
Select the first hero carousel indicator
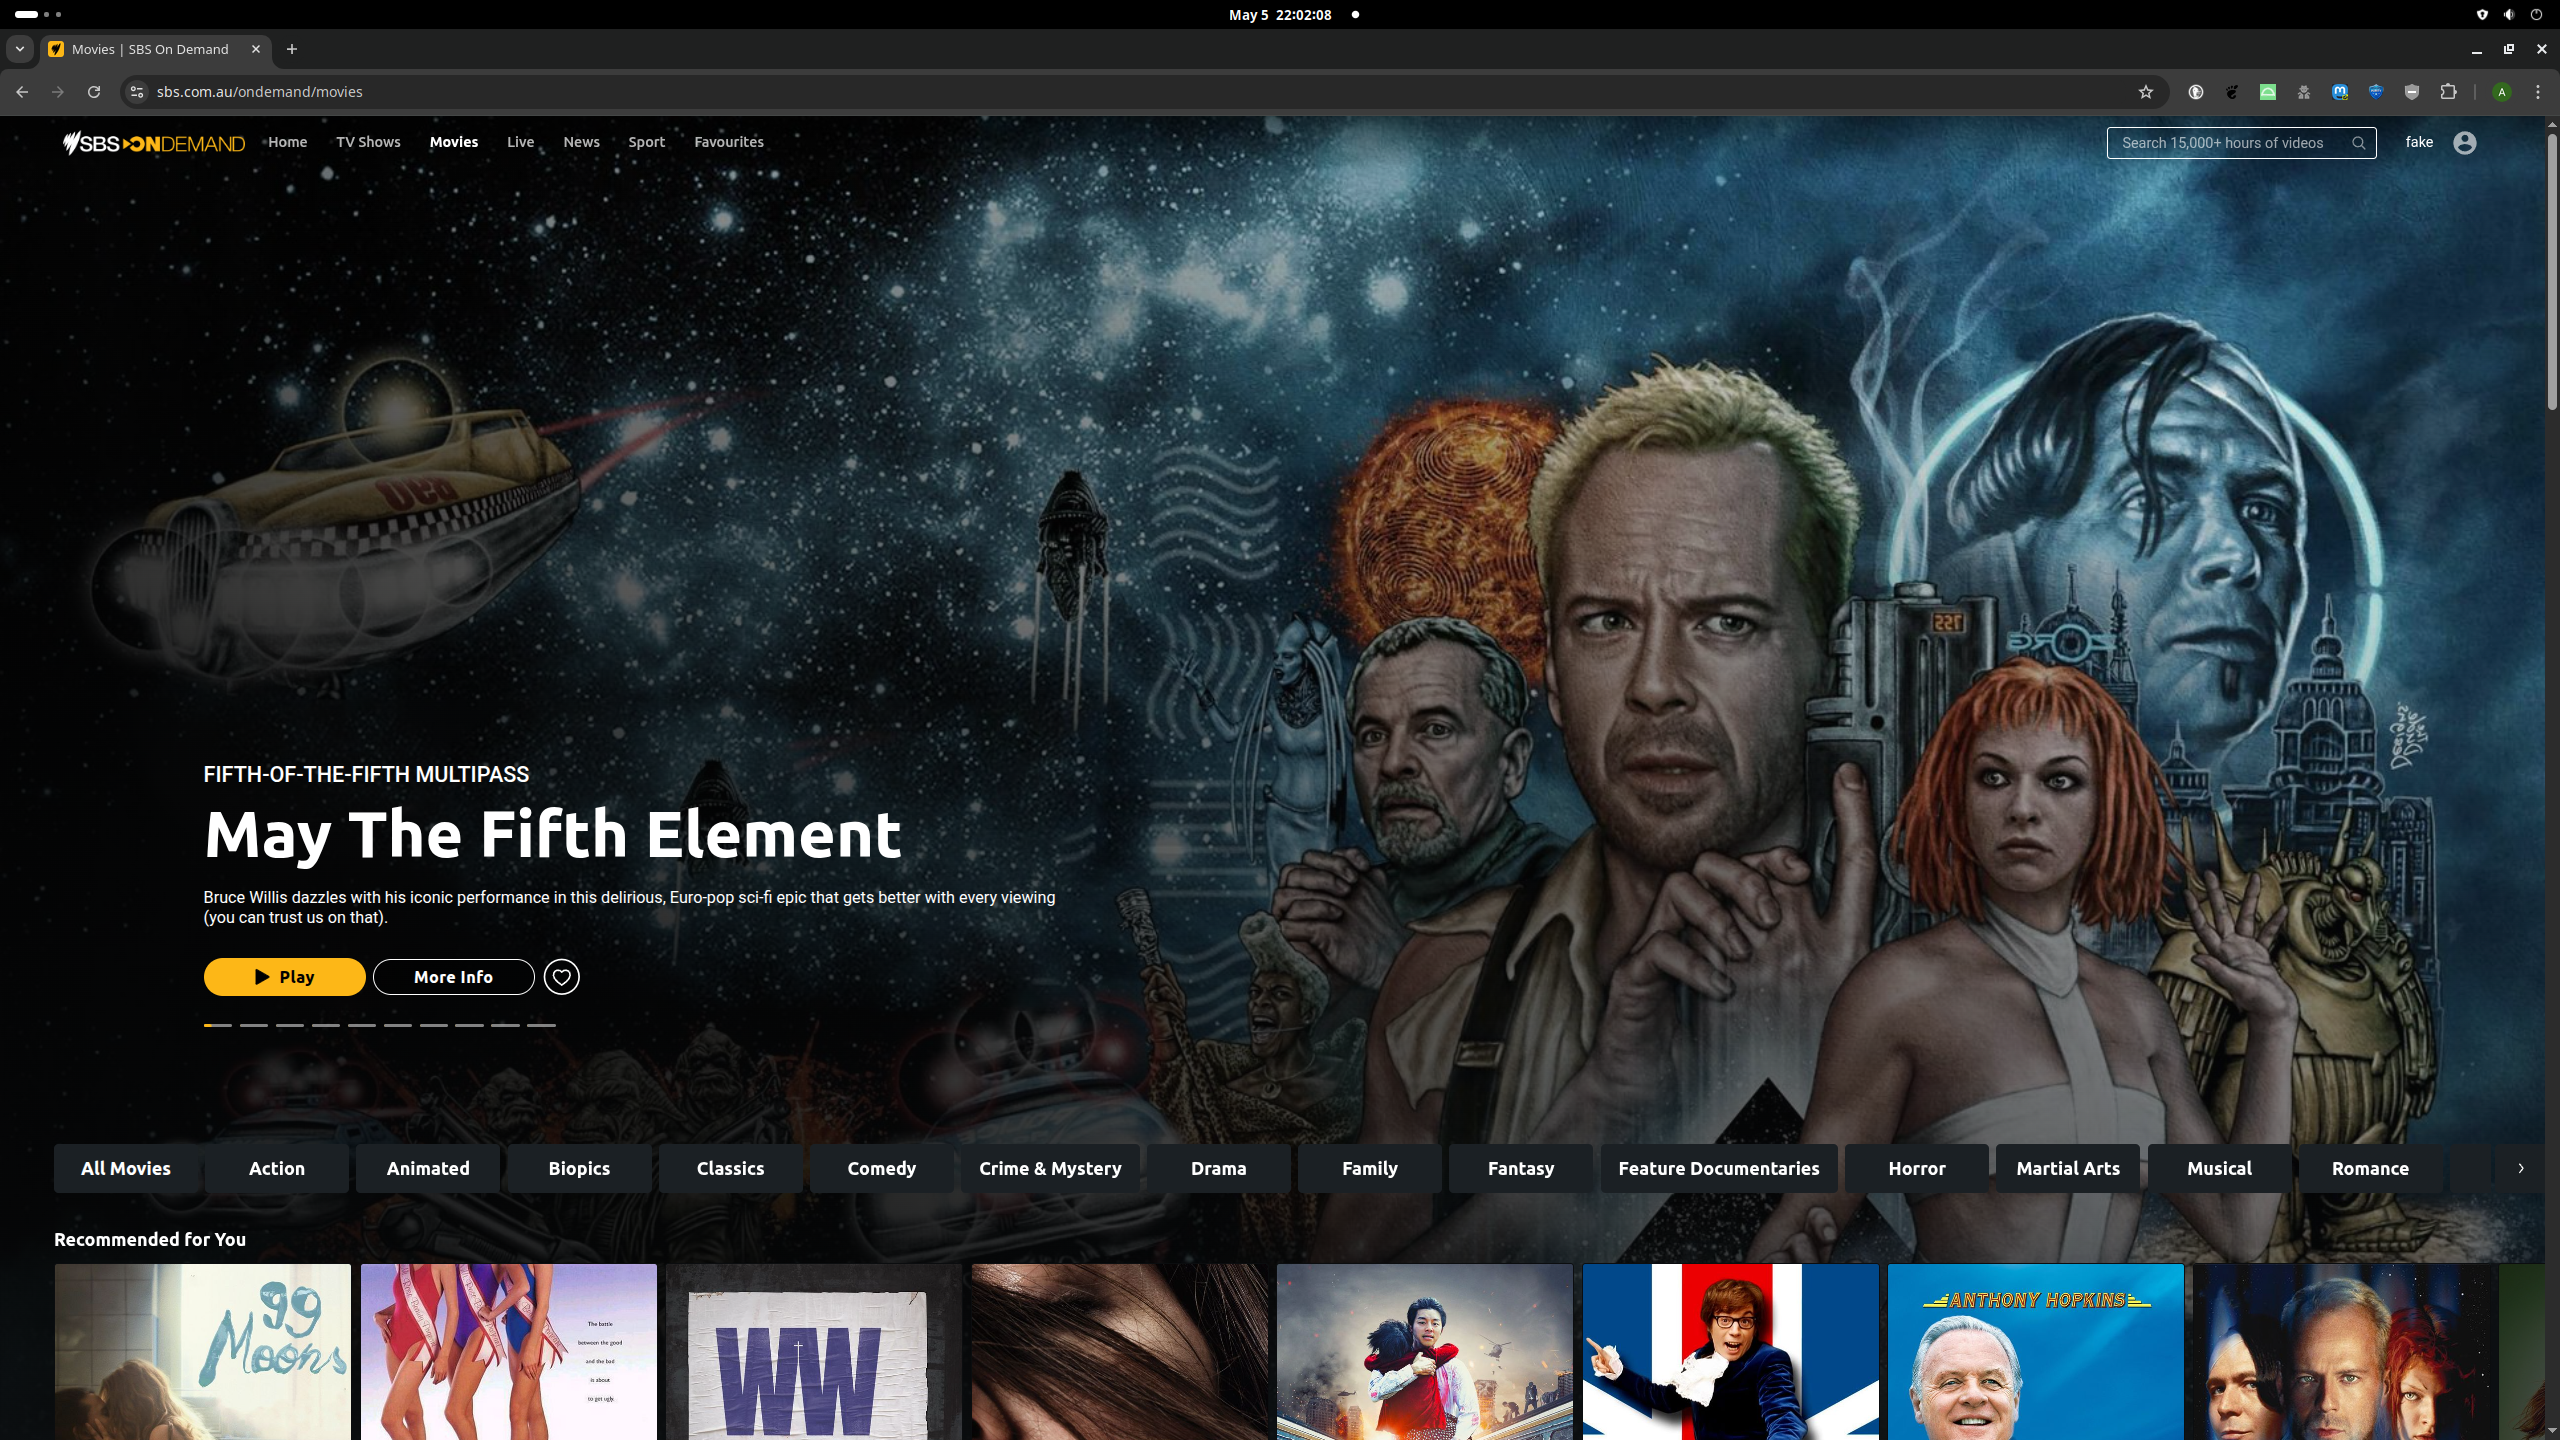218,1025
